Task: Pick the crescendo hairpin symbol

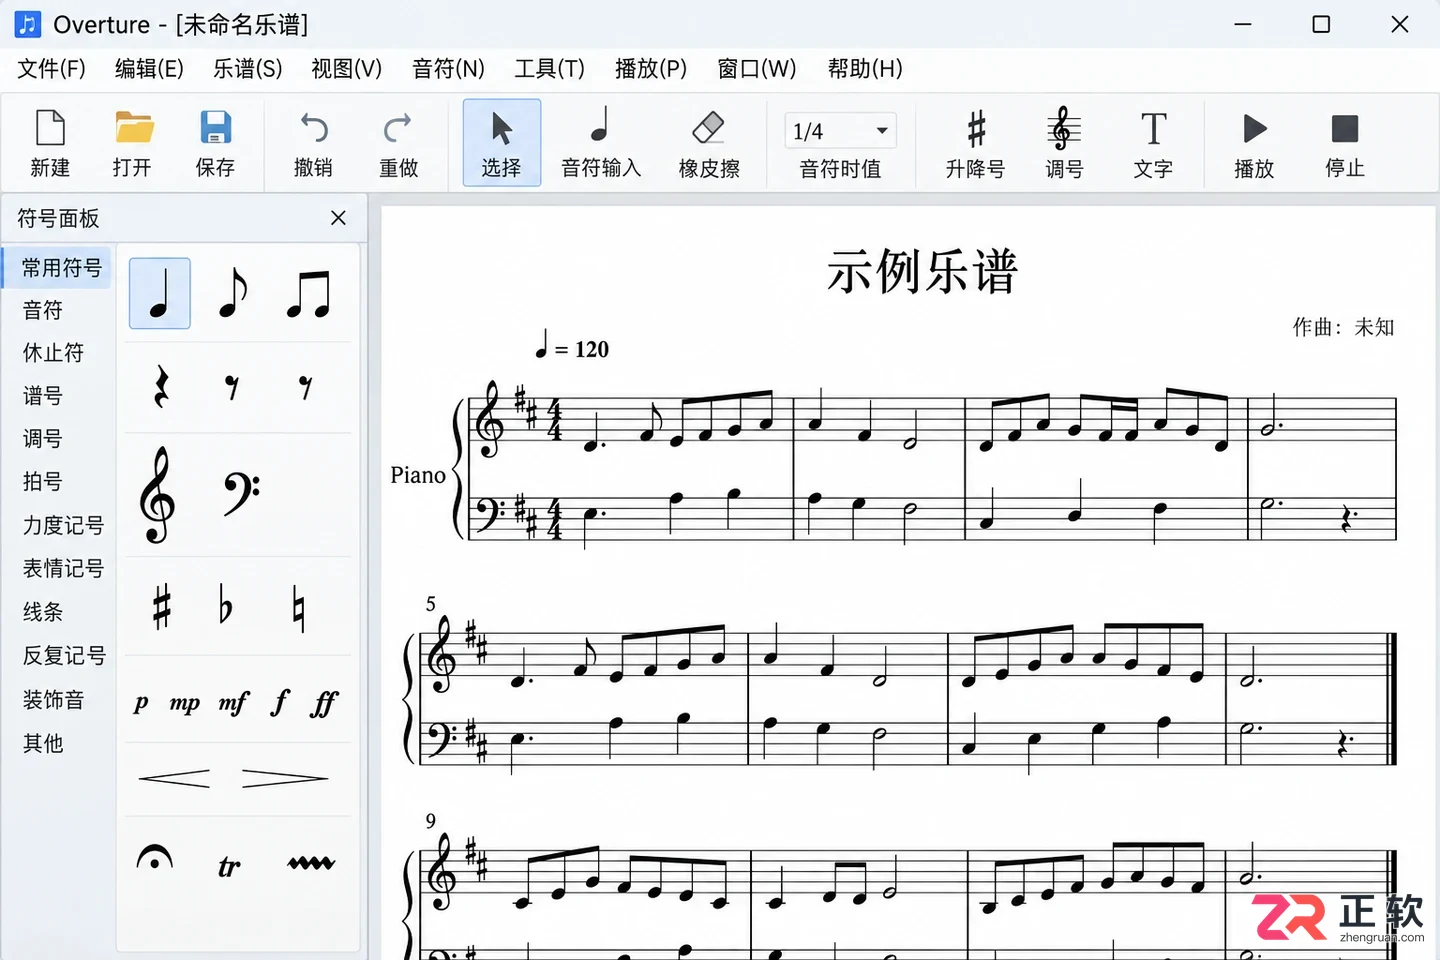Action: (x=174, y=779)
